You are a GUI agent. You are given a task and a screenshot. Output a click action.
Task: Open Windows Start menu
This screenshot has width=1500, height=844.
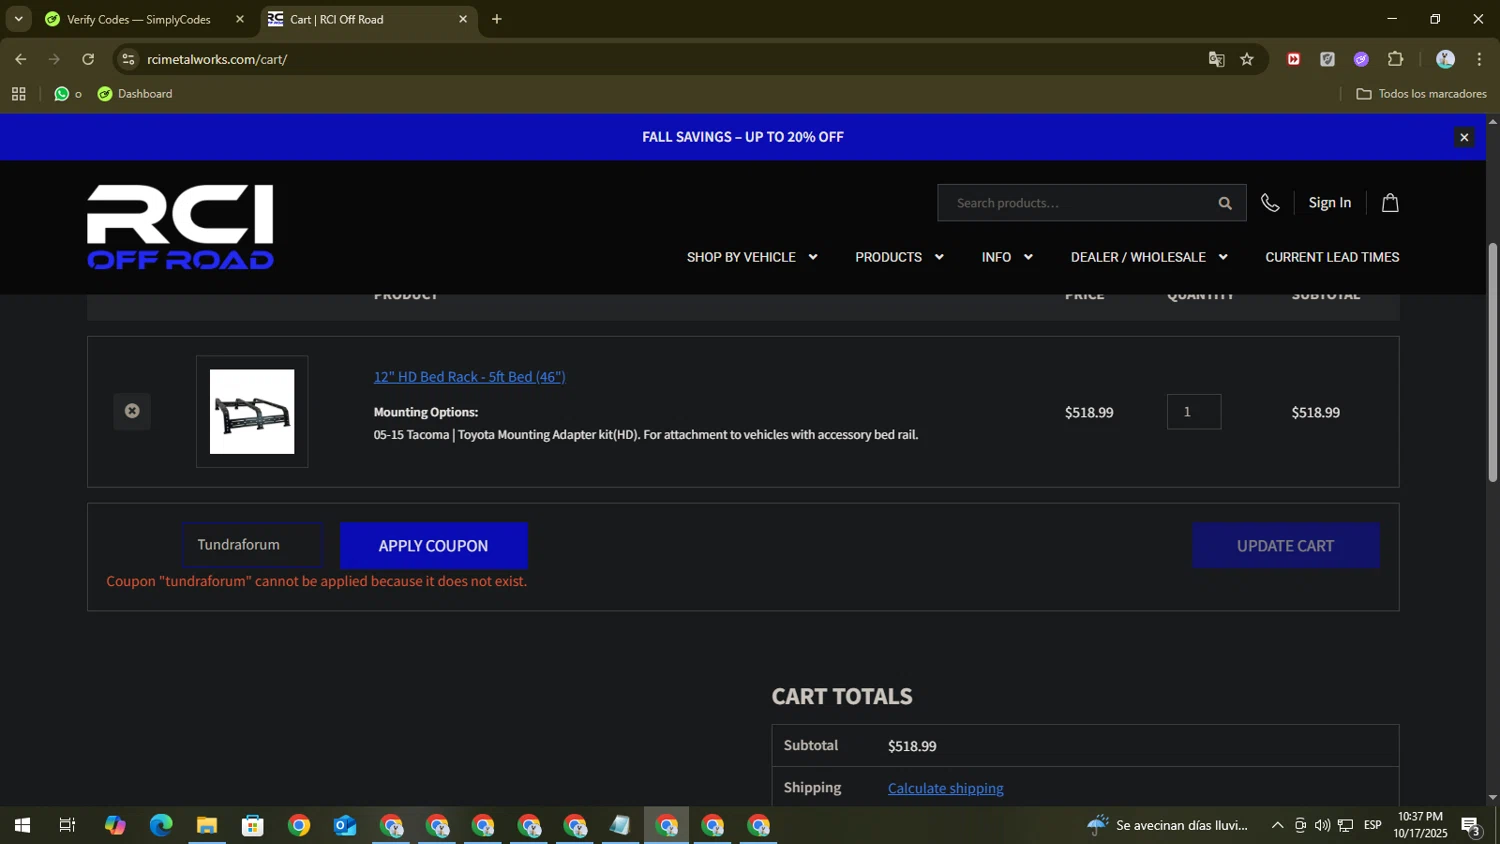tap(21, 825)
